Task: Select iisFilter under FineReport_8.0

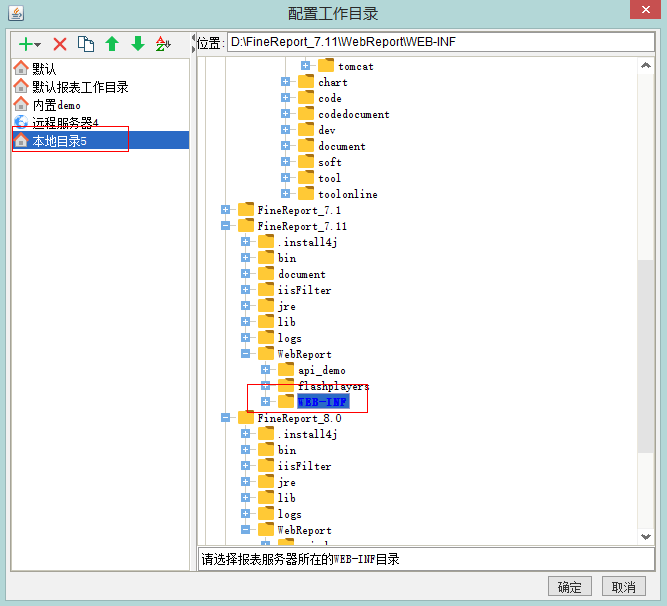Action: (304, 466)
